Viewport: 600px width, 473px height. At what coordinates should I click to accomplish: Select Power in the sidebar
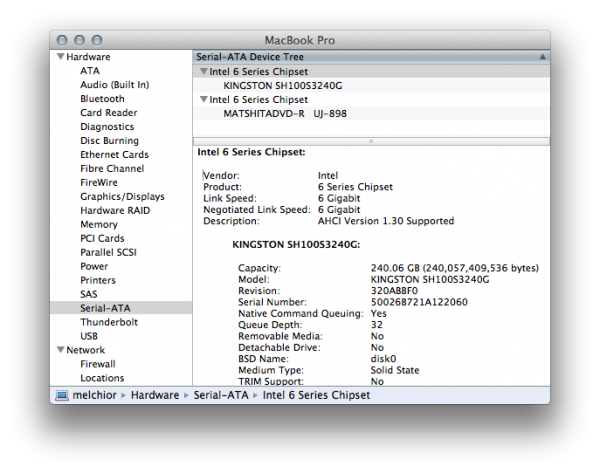point(94,266)
